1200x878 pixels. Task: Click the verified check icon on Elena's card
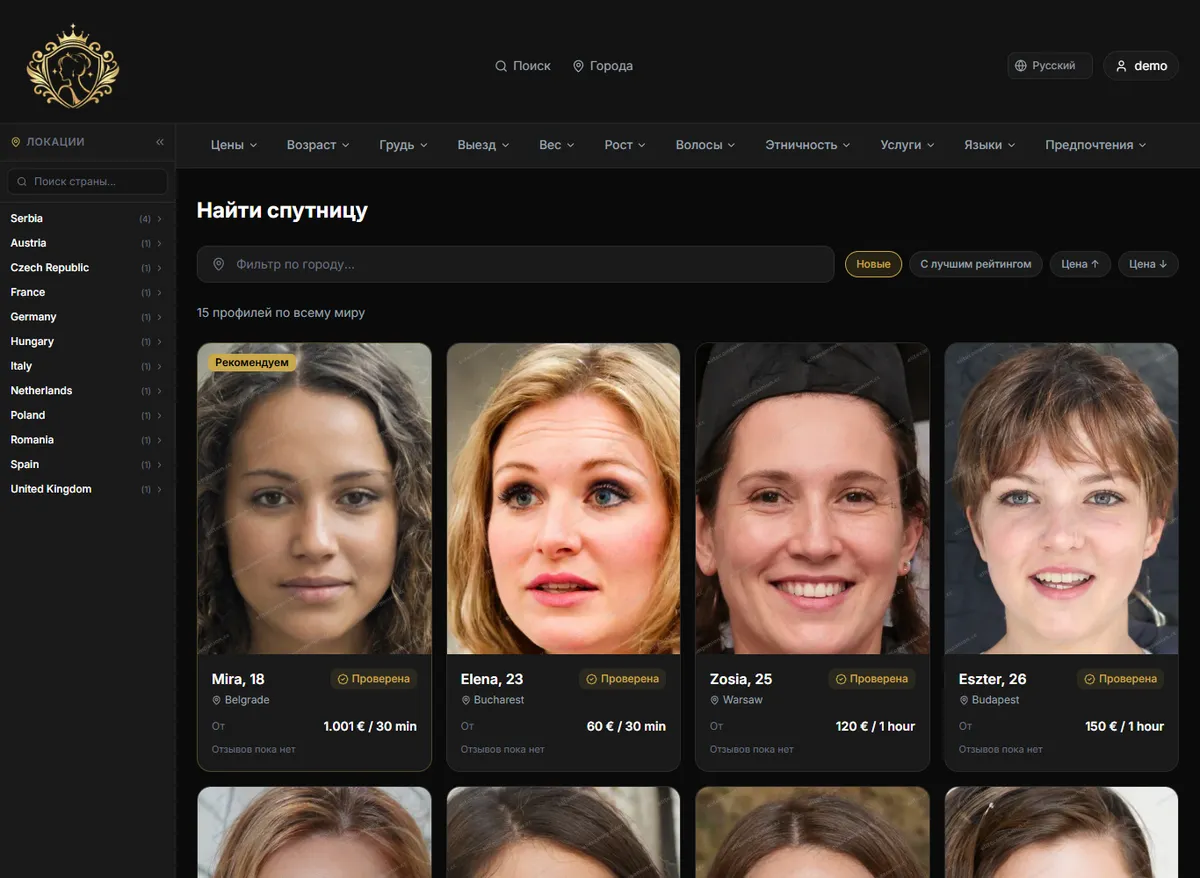coord(591,679)
